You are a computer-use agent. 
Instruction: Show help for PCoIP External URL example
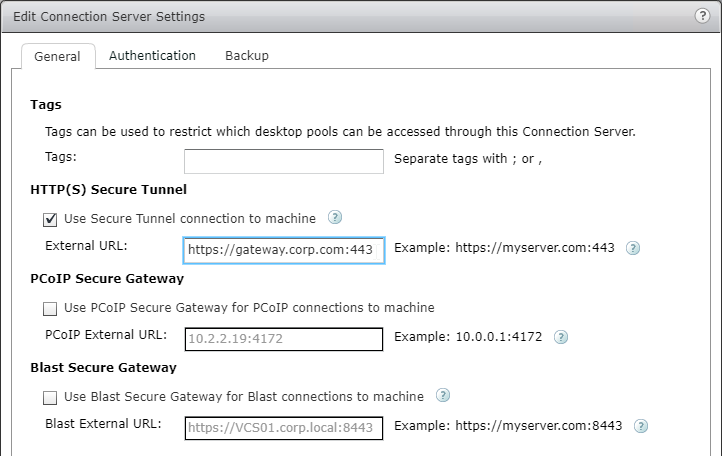point(560,337)
